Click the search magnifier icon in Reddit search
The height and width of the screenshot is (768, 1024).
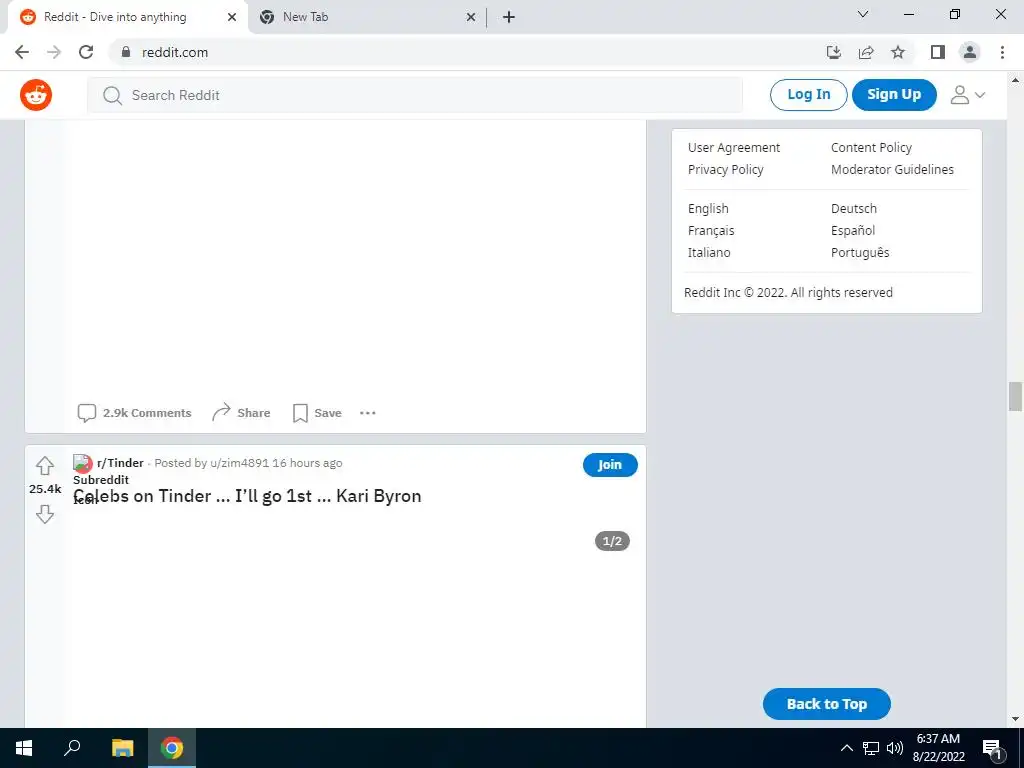click(112, 95)
